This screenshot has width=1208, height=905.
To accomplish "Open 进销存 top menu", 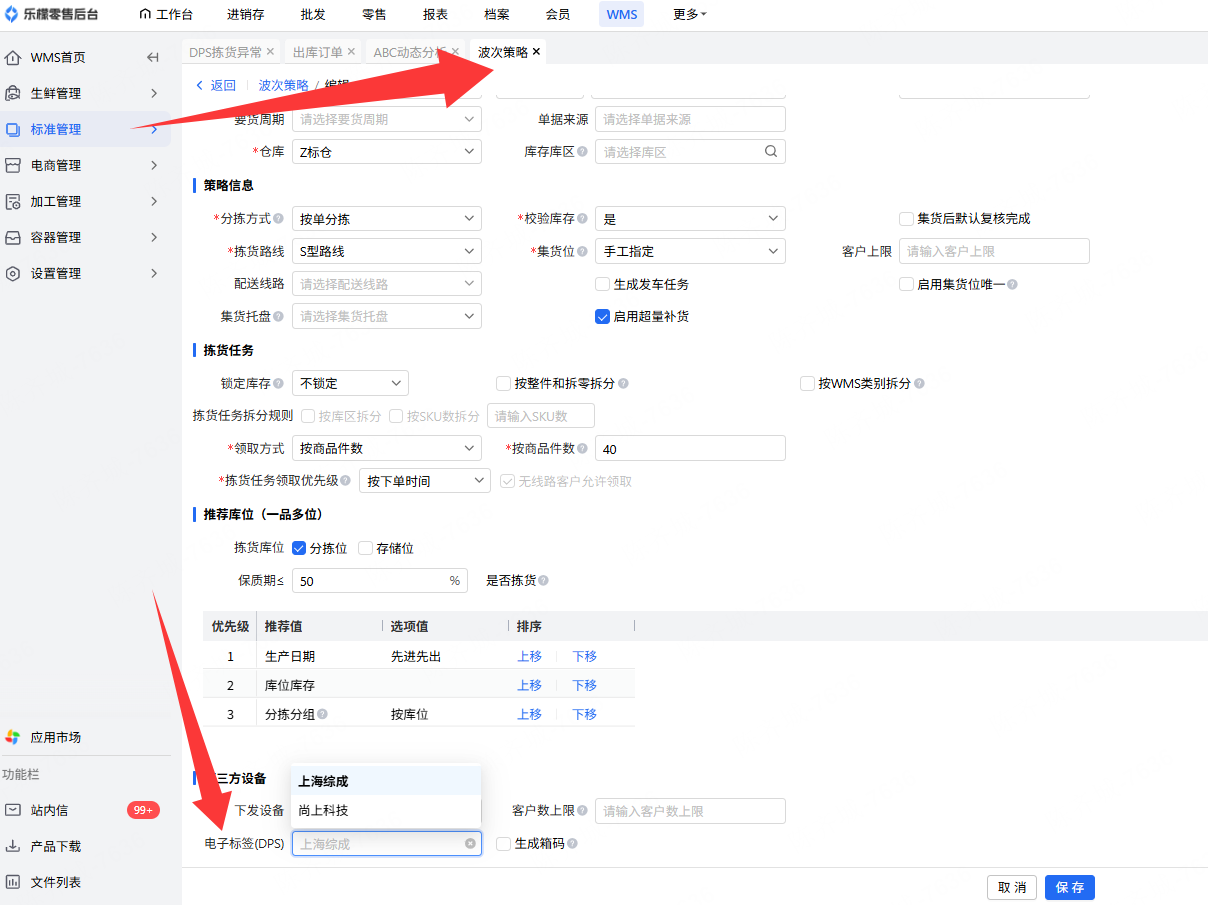I will coord(245,14).
